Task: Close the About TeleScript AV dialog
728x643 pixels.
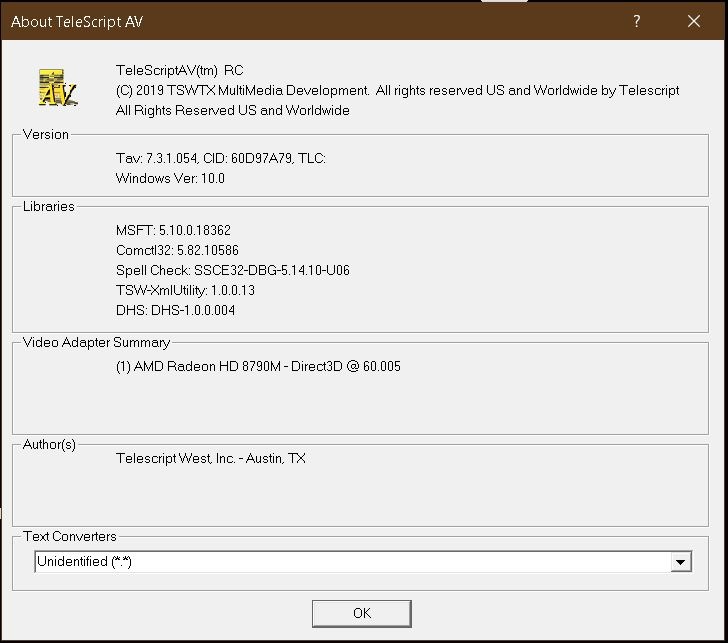Action: pyautogui.click(x=694, y=21)
